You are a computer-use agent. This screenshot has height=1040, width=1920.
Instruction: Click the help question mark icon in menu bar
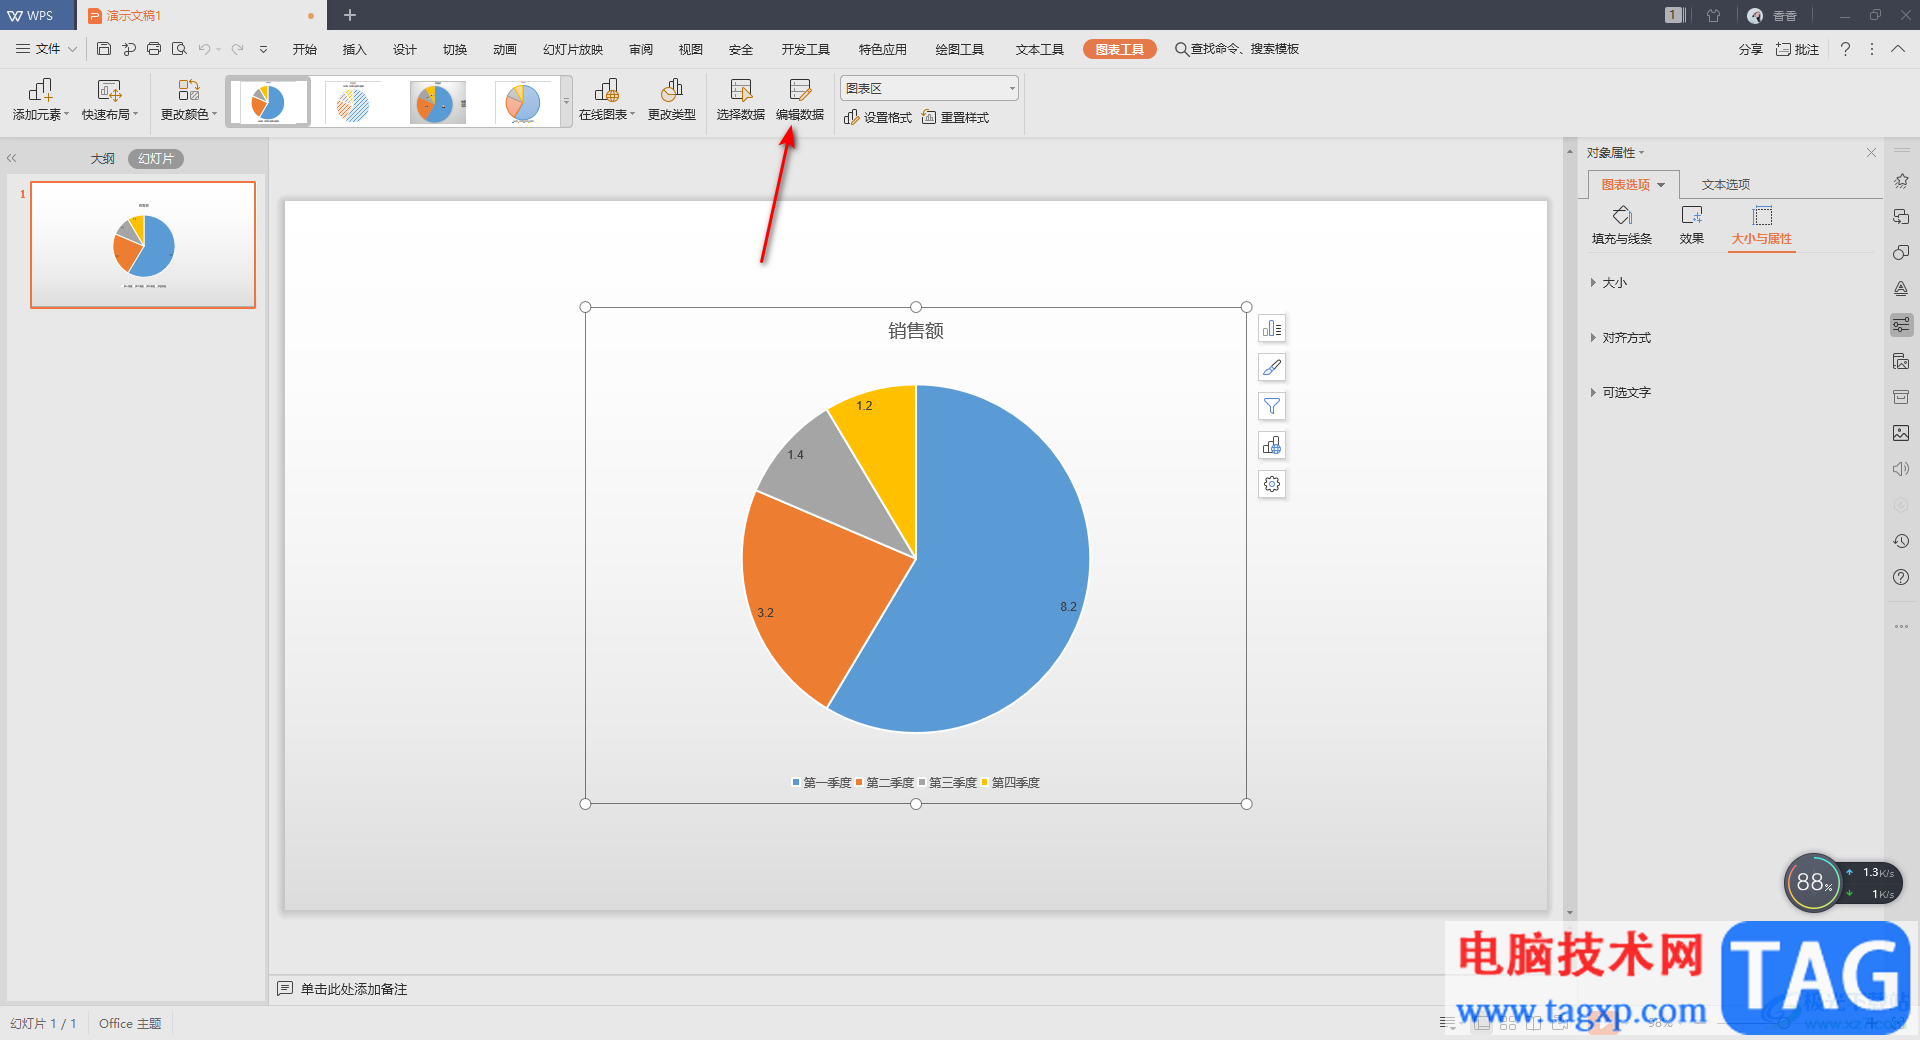point(1845,49)
